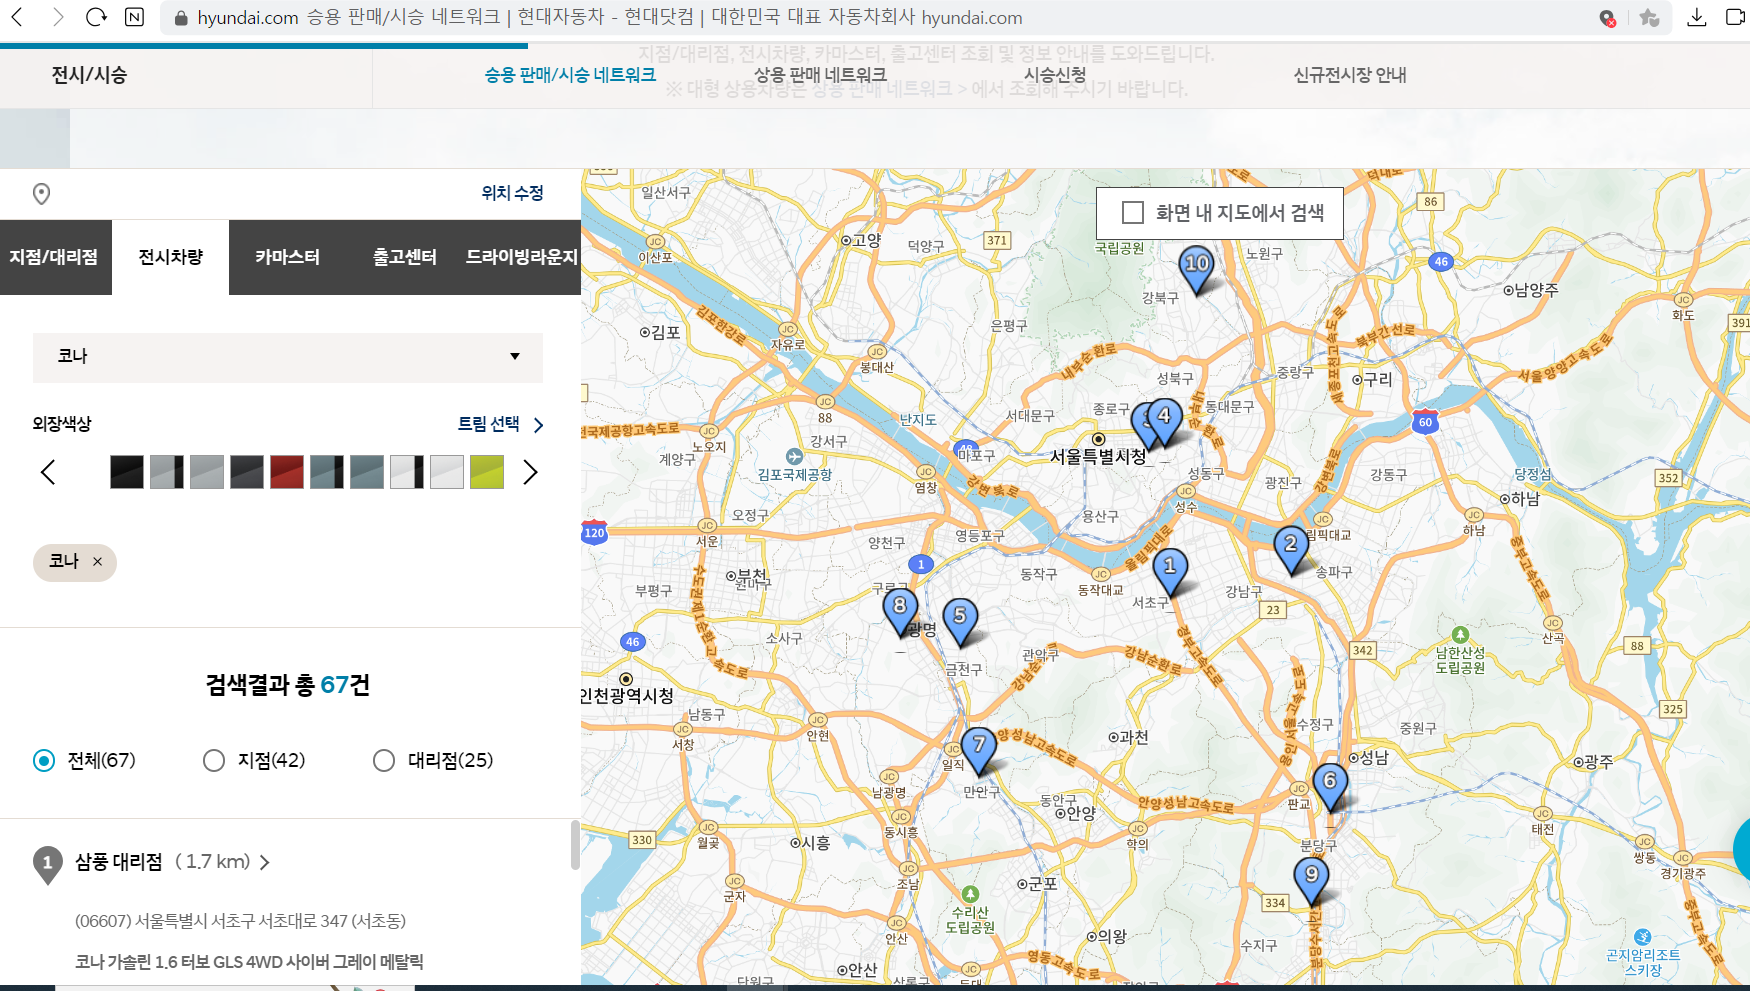Viewport: 1750px width, 991px height.
Task: Show previous exterior colors arrow
Action: click(48, 472)
